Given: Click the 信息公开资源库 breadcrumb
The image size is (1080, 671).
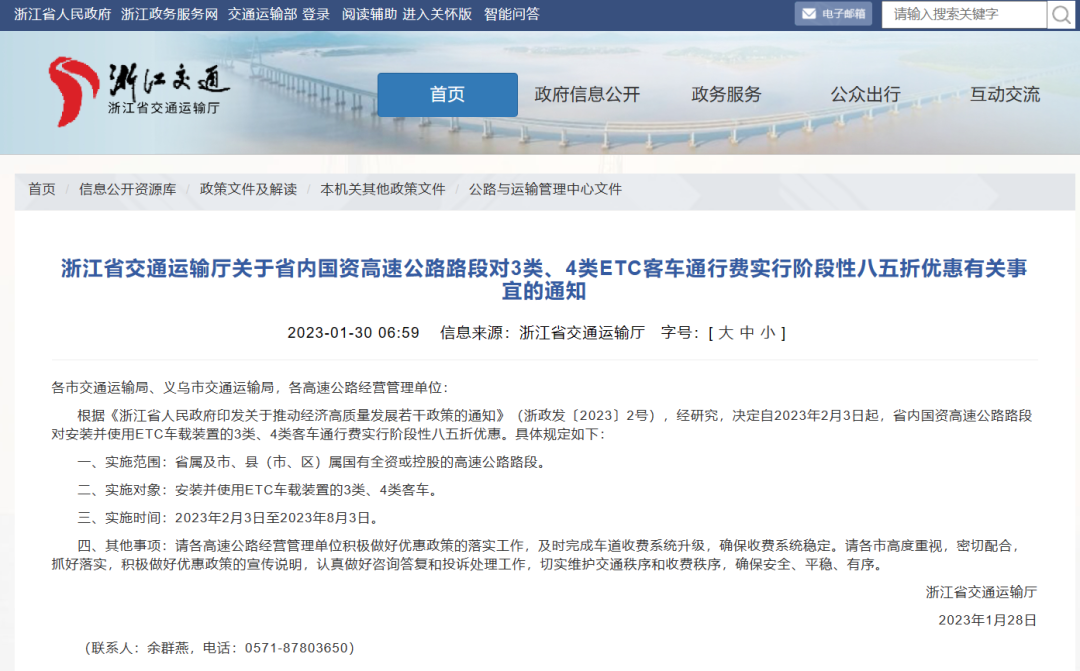Looking at the screenshot, I should pyautogui.click(x=127, y=189).
